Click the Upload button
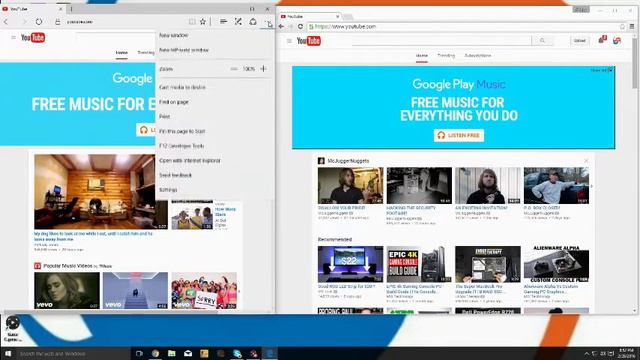Image resolution: width=640 pixels, height=360 pixels. click(580, 41)
